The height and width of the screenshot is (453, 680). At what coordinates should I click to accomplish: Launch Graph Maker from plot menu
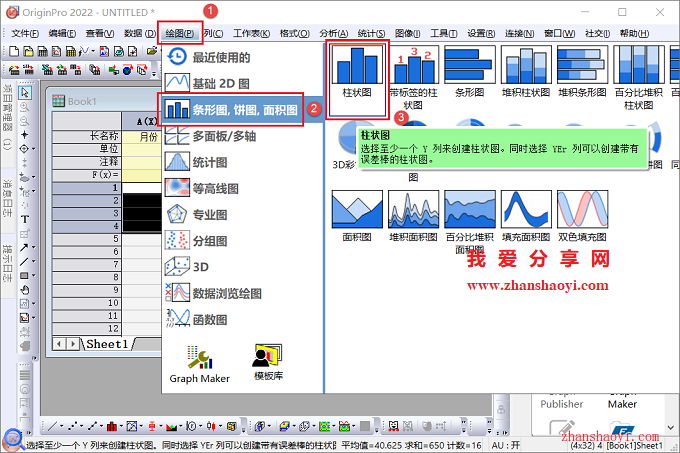point(199,364)
